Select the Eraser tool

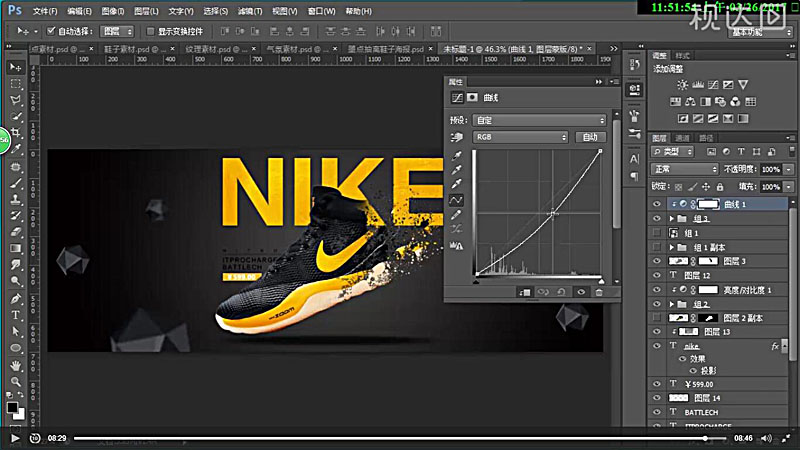(x=16, y=232)
